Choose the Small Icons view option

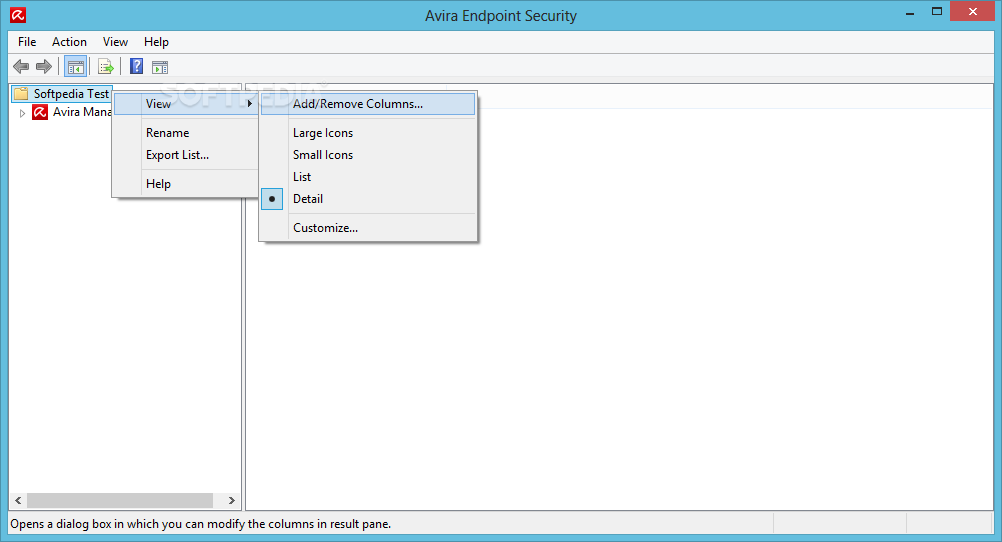point(322,155)
